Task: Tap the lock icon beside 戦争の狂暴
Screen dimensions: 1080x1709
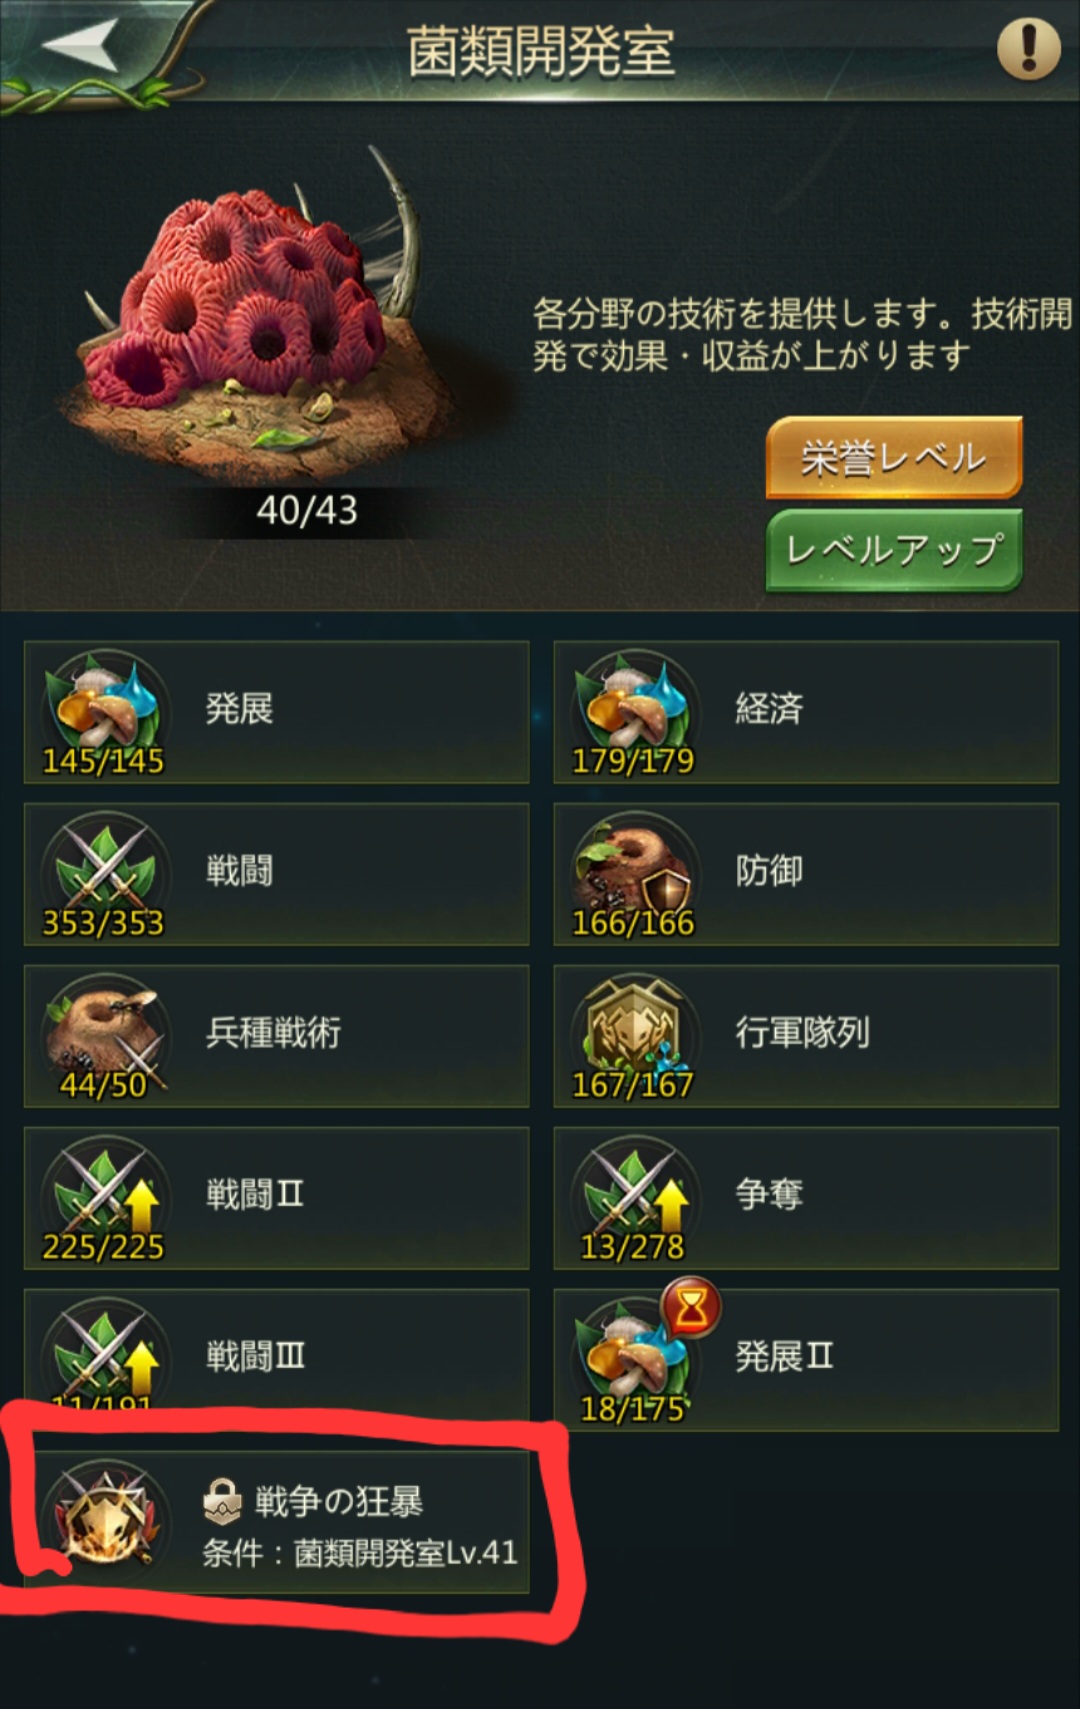Action: (222, 1501)
